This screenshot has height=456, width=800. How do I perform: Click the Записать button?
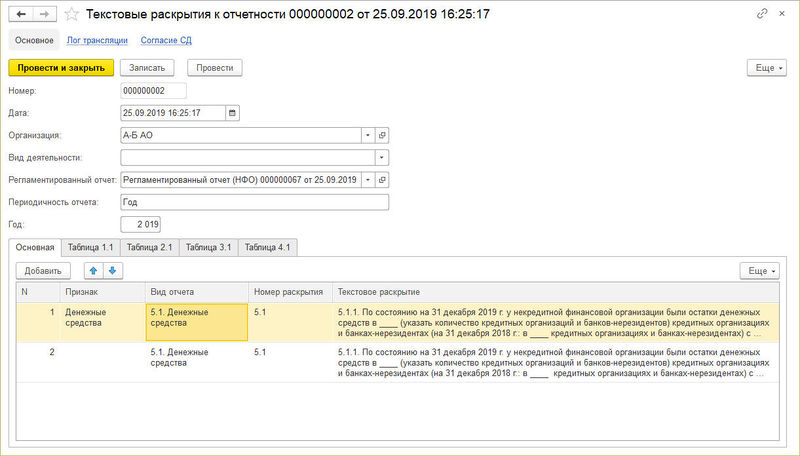point(147,68)
